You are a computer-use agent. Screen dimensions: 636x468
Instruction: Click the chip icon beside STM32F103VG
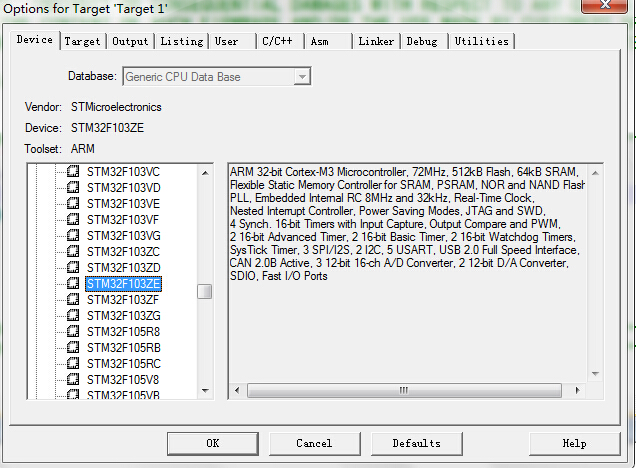(73, 235)
